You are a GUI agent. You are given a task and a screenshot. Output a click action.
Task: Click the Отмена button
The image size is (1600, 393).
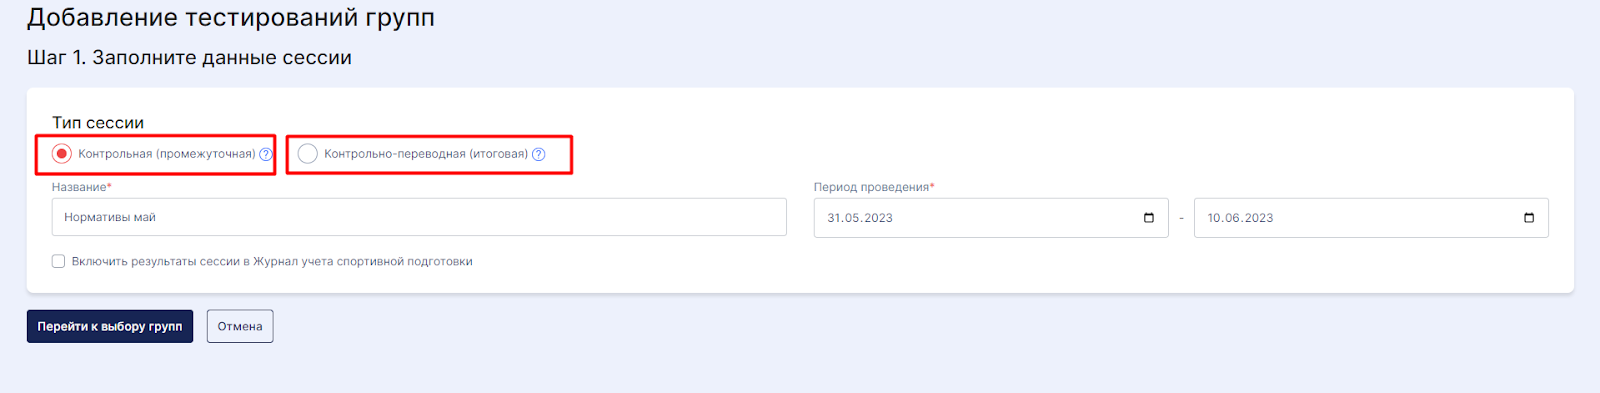click(240, 326)
